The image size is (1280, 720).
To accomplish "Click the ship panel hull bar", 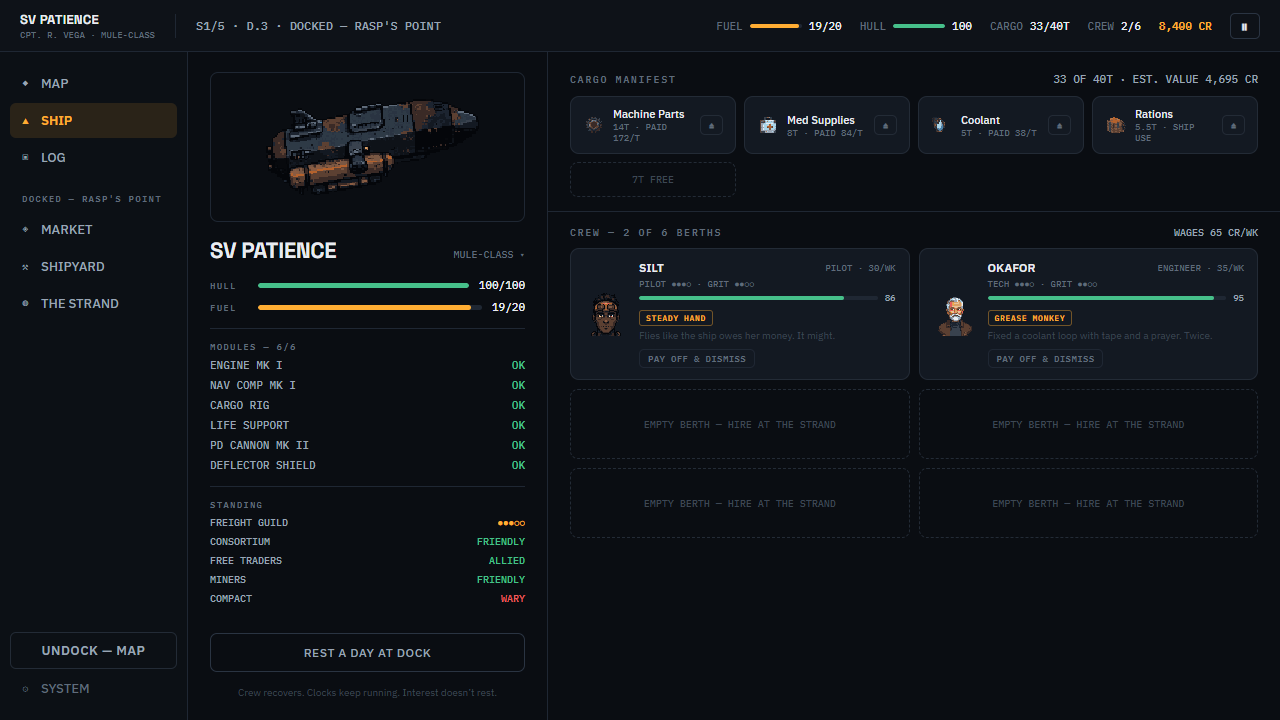I will pyautogui.click(x=364, y=286).
